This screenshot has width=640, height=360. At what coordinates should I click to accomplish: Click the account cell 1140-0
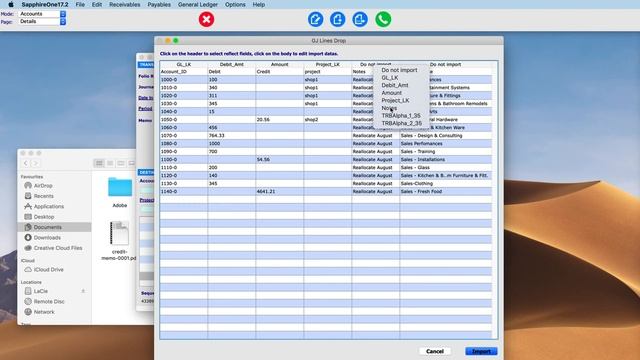pyautogui.click(x=184, y=191)
